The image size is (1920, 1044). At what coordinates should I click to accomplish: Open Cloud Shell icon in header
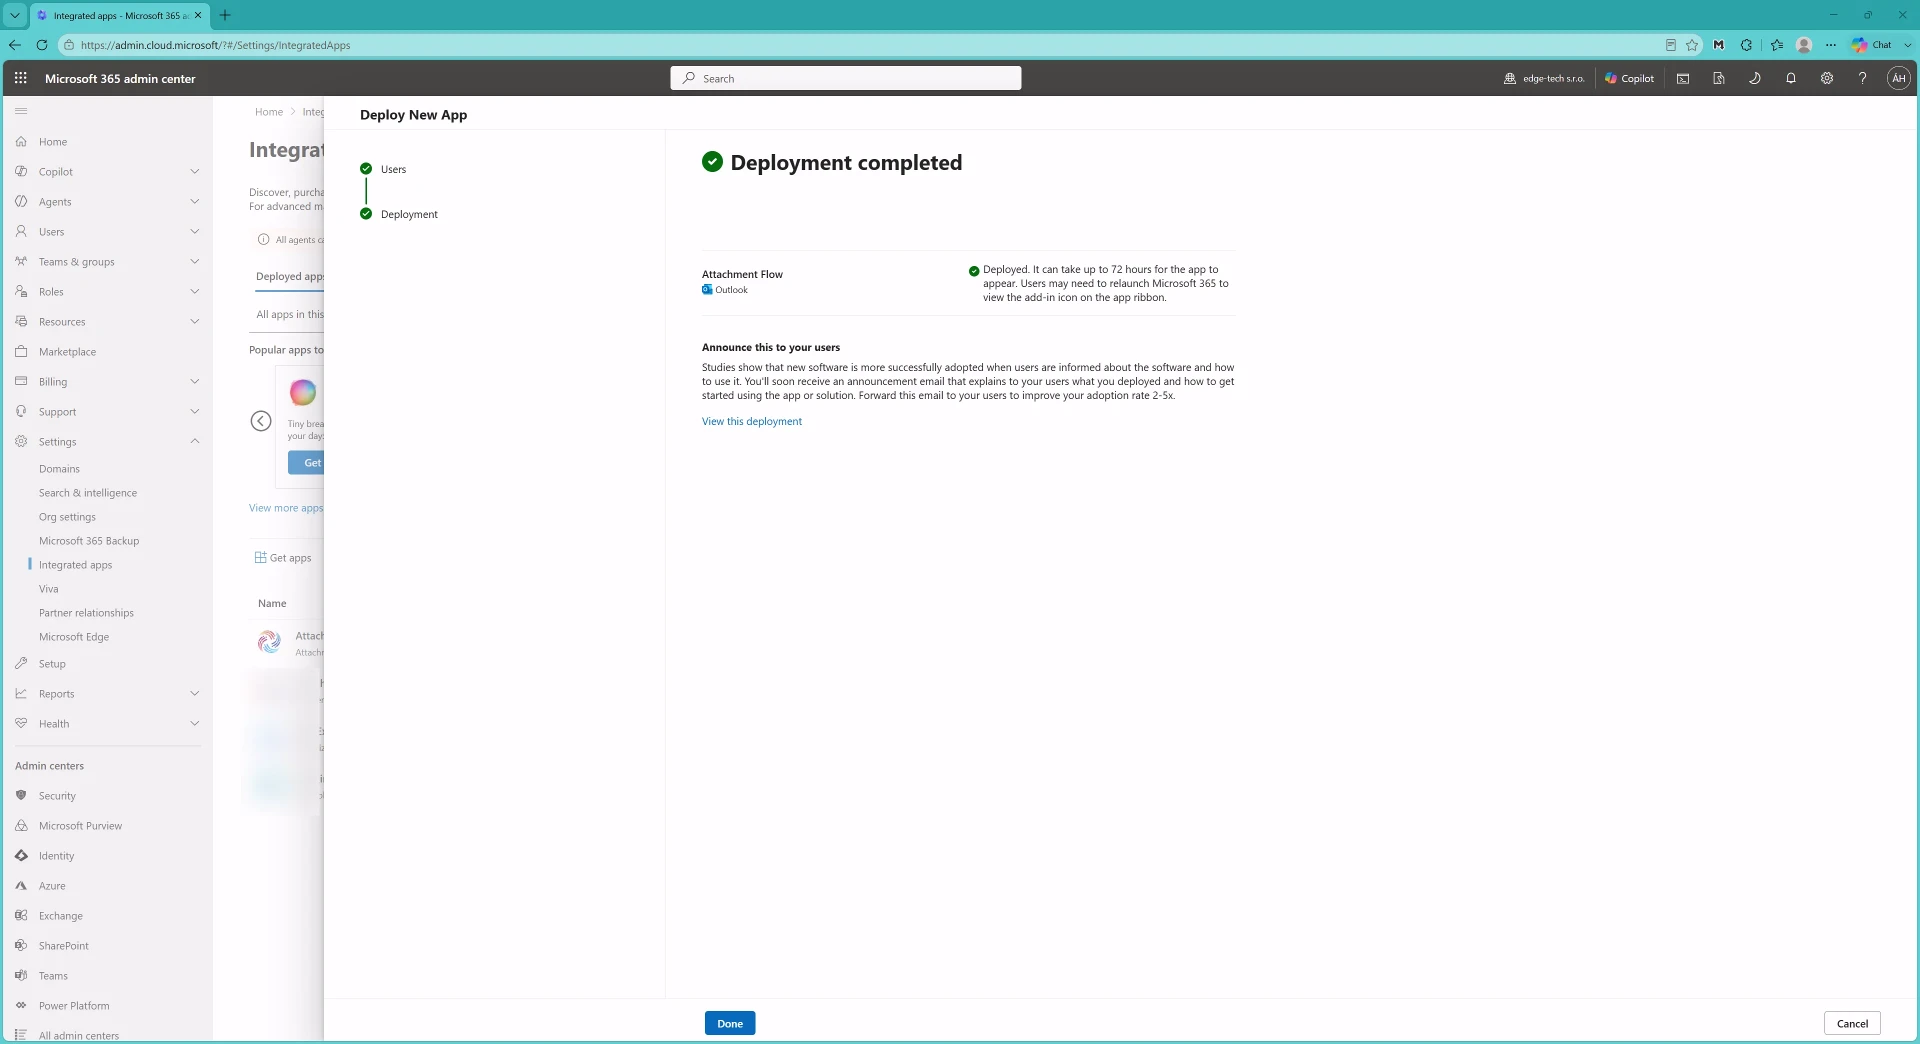pos(1683,78)
